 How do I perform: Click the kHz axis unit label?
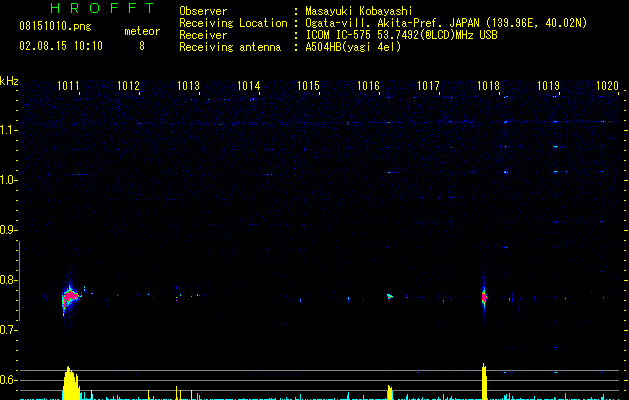point(9,81)
